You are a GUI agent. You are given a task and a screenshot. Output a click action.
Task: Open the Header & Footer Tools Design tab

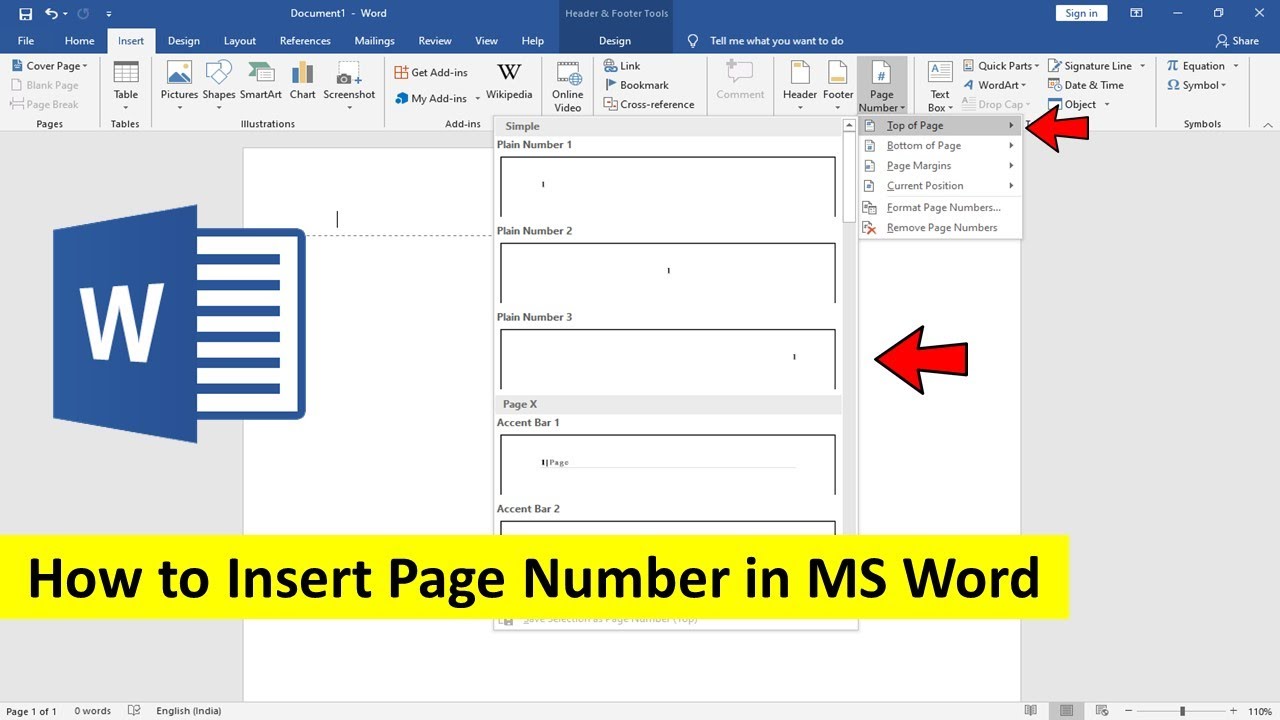[615, 41]
